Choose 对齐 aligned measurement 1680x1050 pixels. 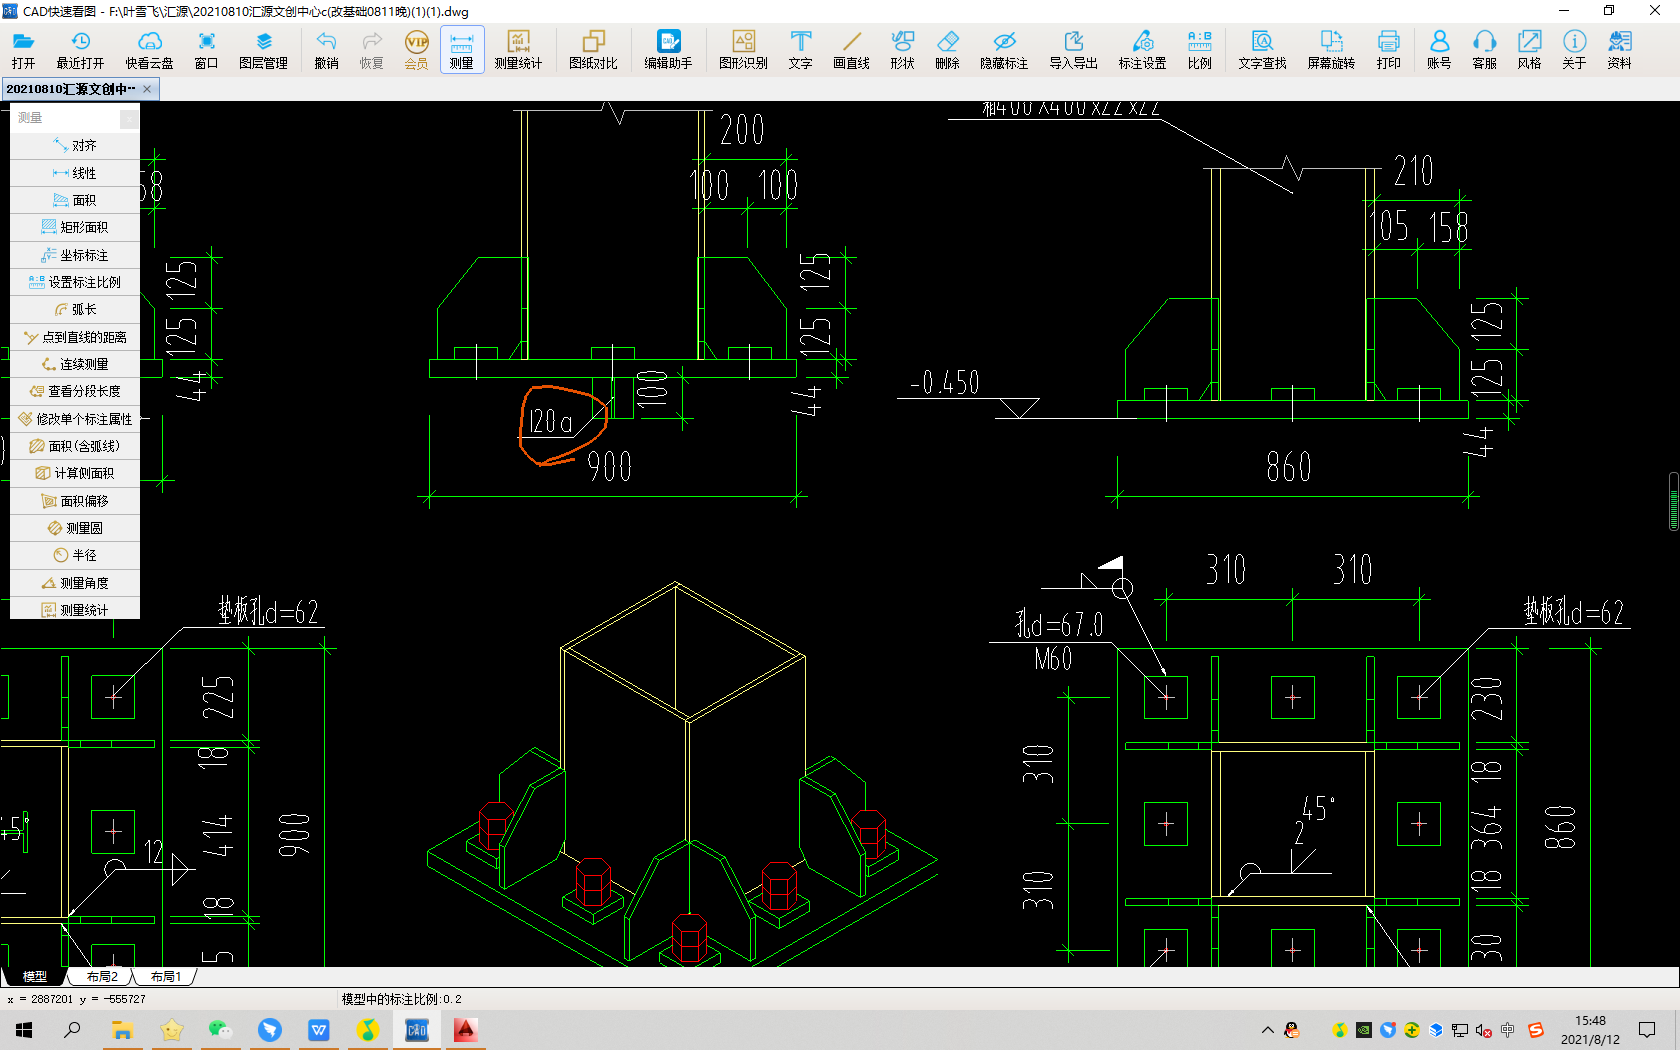click(x=75, y=146)
